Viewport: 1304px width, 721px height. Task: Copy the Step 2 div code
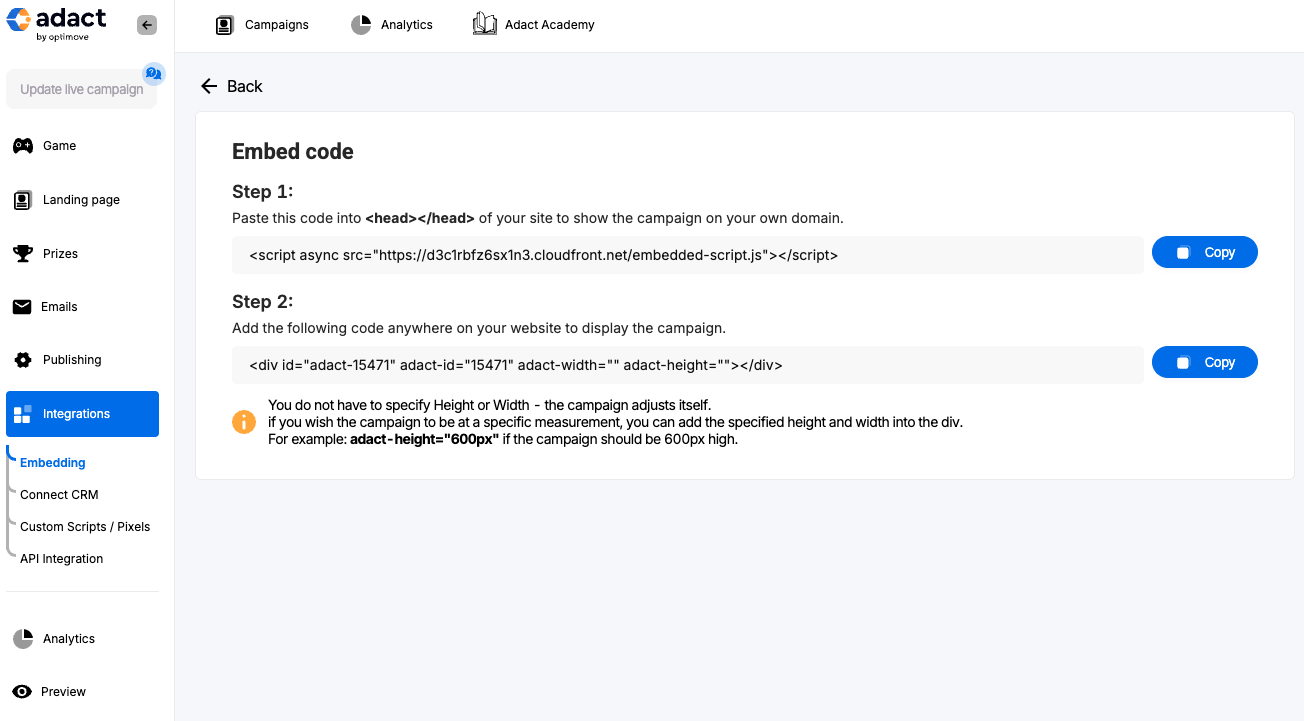click(x=1205, y=363)
